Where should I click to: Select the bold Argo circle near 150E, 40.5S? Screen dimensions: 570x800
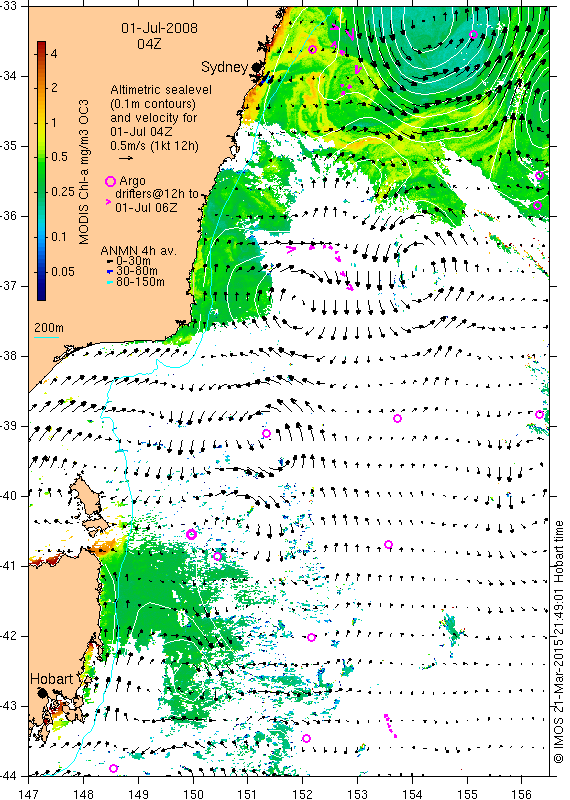pos(191,534)
